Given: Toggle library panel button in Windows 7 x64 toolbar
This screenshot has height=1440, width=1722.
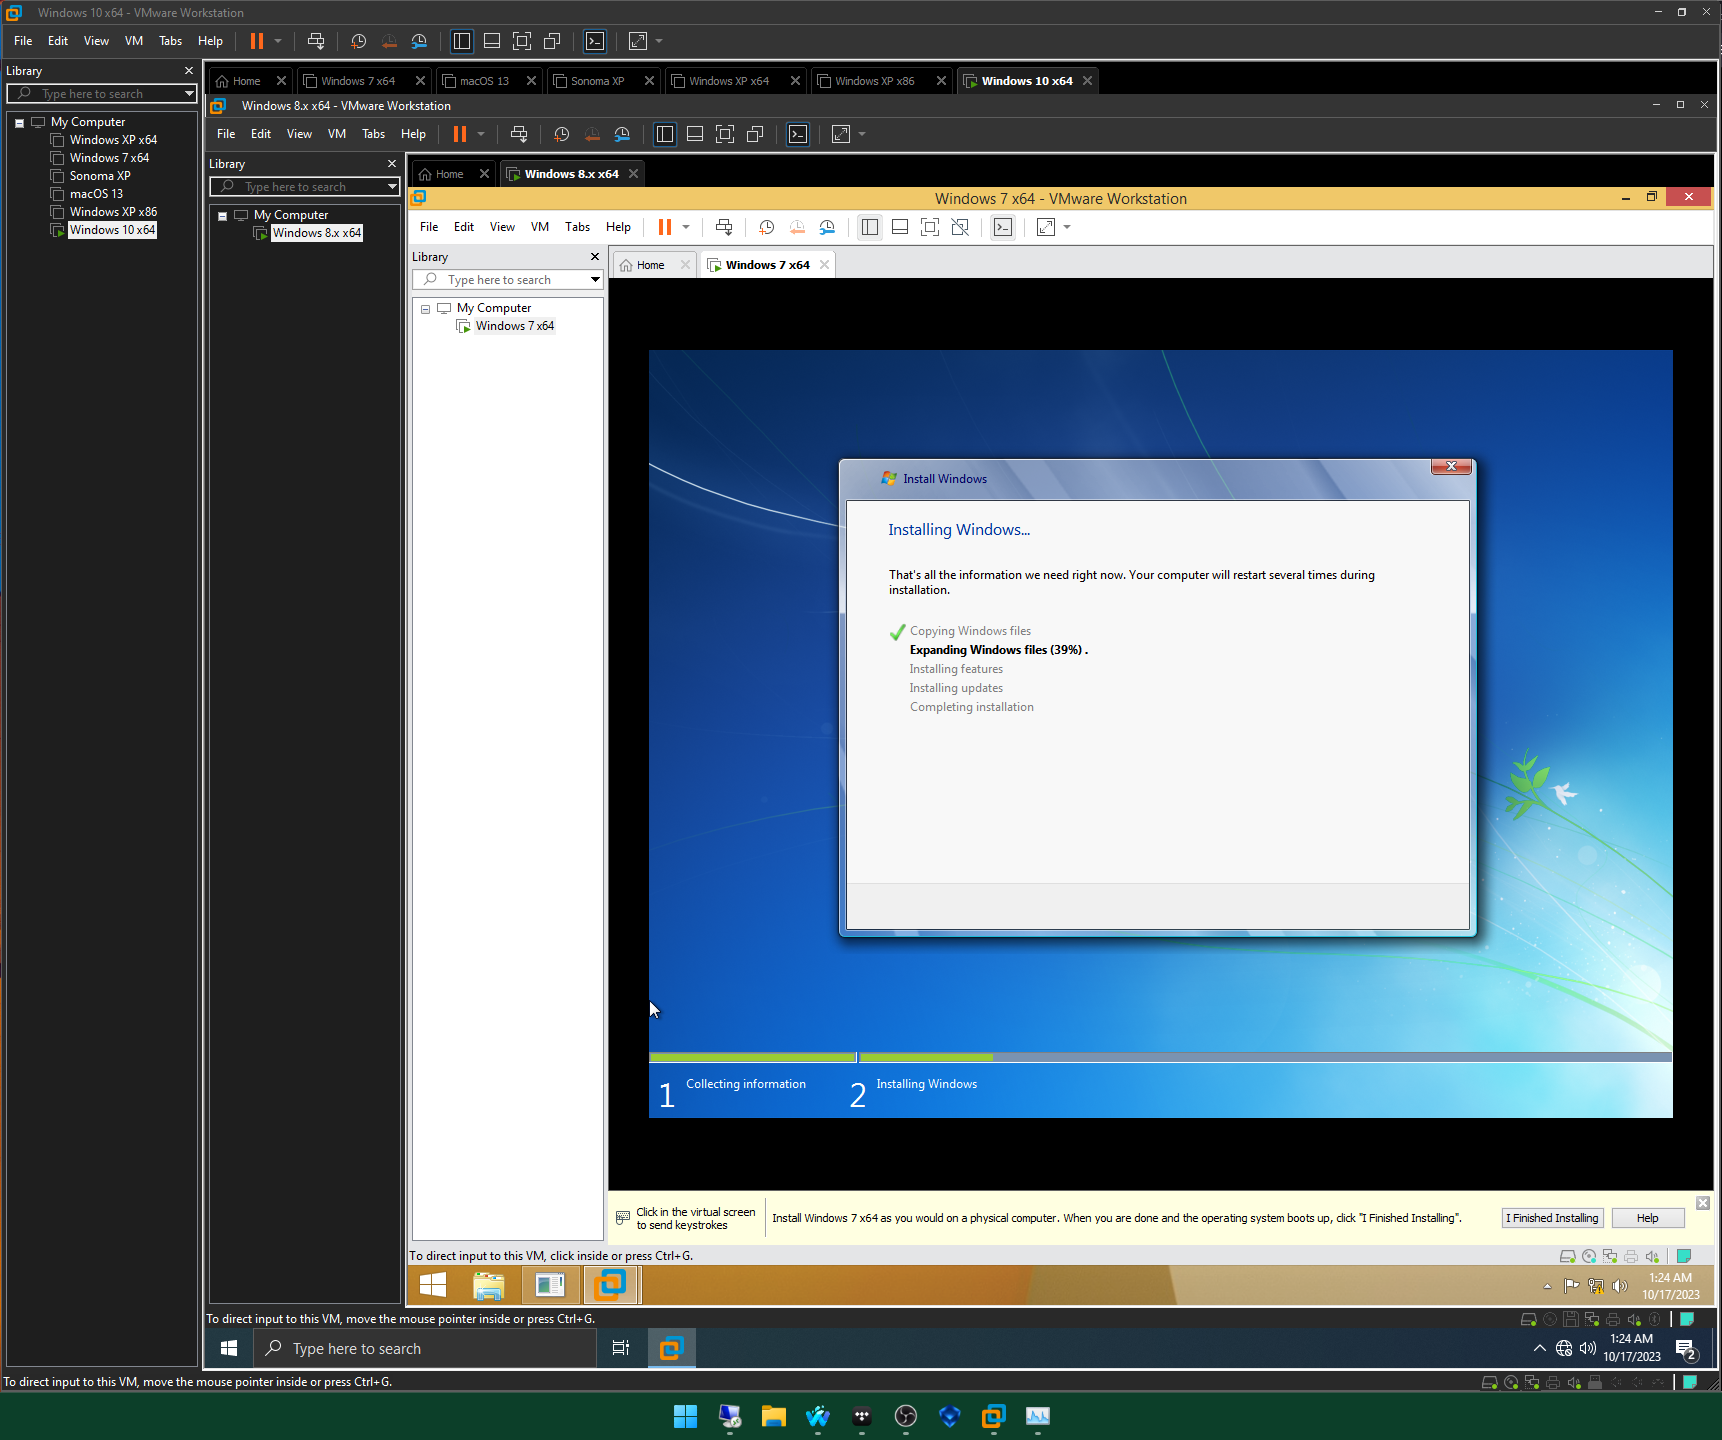Looking at the screenshot, I should point(870,227).
